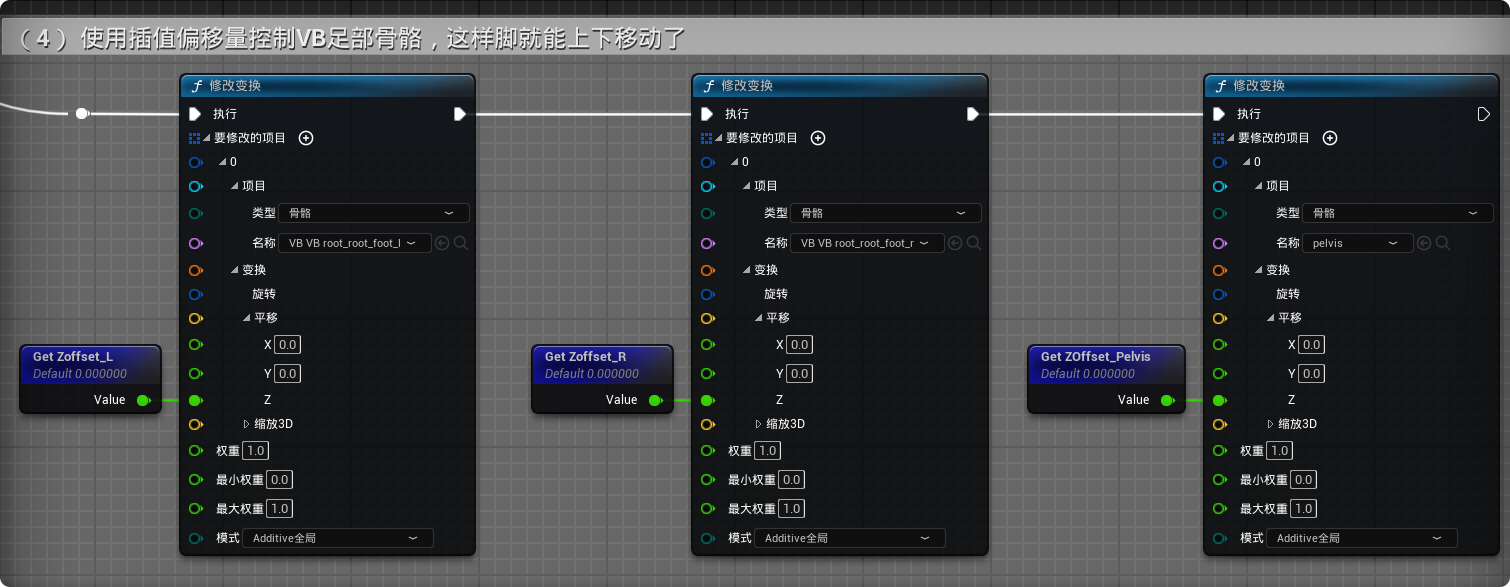The image size is (1510, 587).
Task: Click X value field on VB root_root_foot_l node
Action: (287, 345)
